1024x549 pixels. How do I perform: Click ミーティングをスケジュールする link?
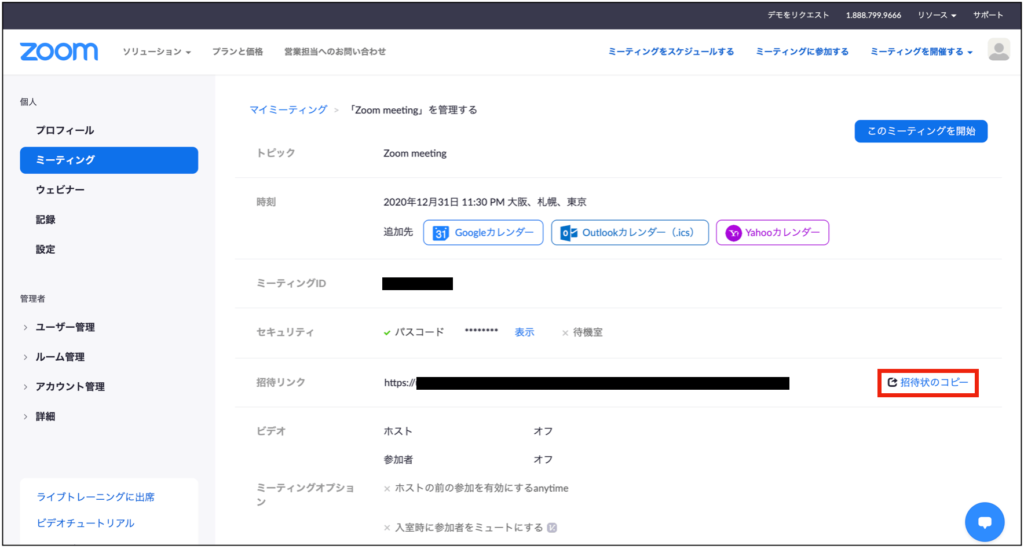(x=670, y=52)
